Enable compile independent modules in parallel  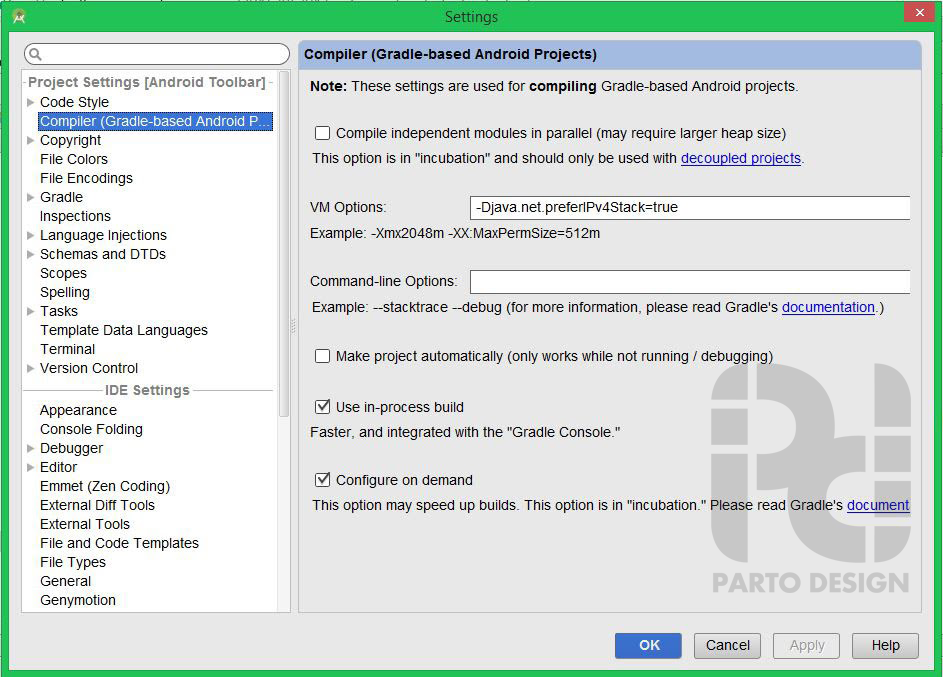pos(322,133)
